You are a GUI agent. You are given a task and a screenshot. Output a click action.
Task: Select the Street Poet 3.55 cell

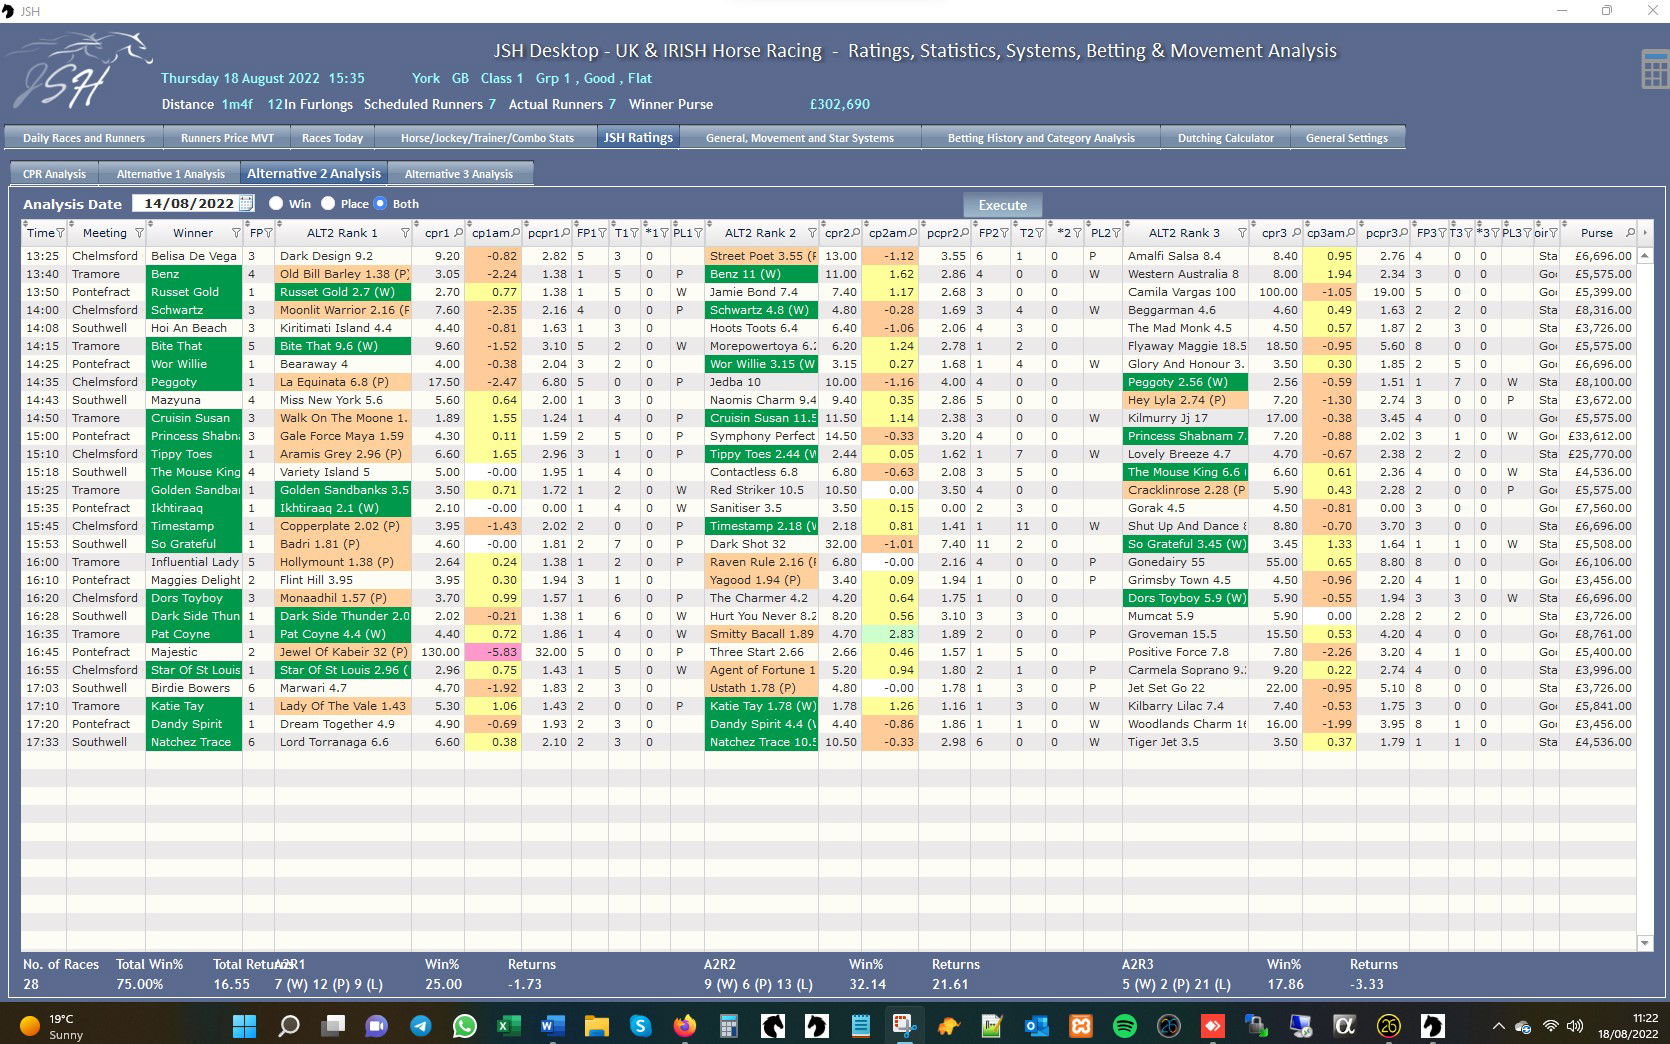[761, 256]
